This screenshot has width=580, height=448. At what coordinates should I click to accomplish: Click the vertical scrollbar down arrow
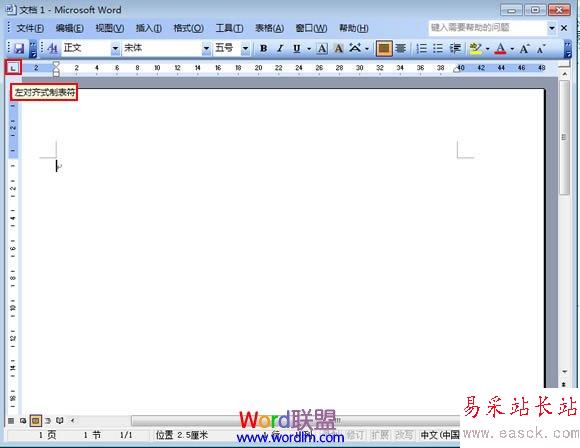point(564,372)
